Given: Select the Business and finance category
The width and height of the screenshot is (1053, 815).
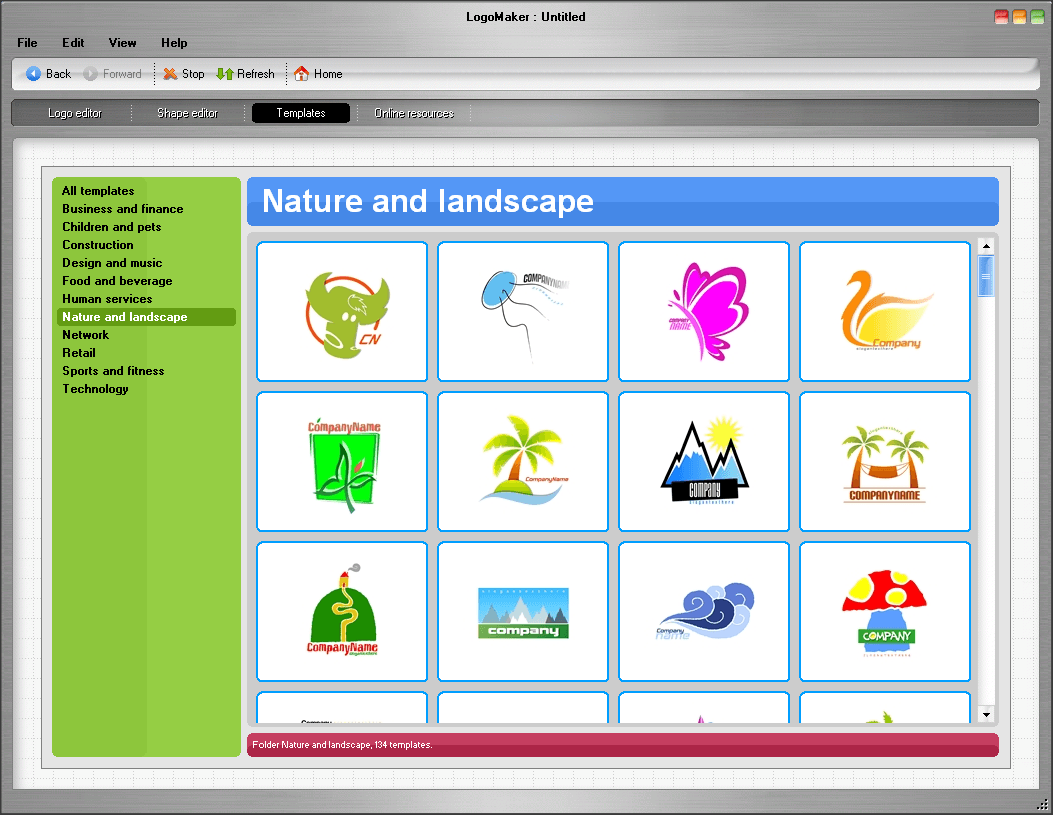Looking at the screenshot, I should pyautogui.click(x=122, y=208).
